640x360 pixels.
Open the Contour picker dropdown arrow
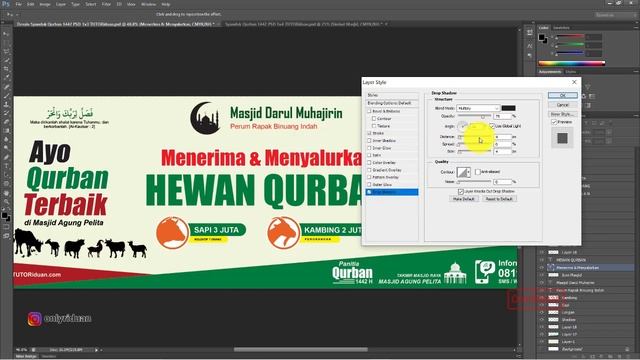(x=468, y=172)
